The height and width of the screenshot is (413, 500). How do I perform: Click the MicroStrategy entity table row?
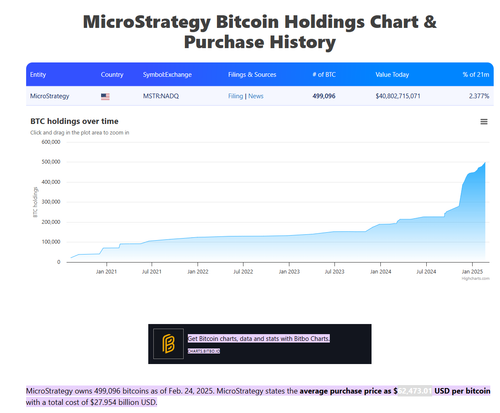click(x=260, y=96)
